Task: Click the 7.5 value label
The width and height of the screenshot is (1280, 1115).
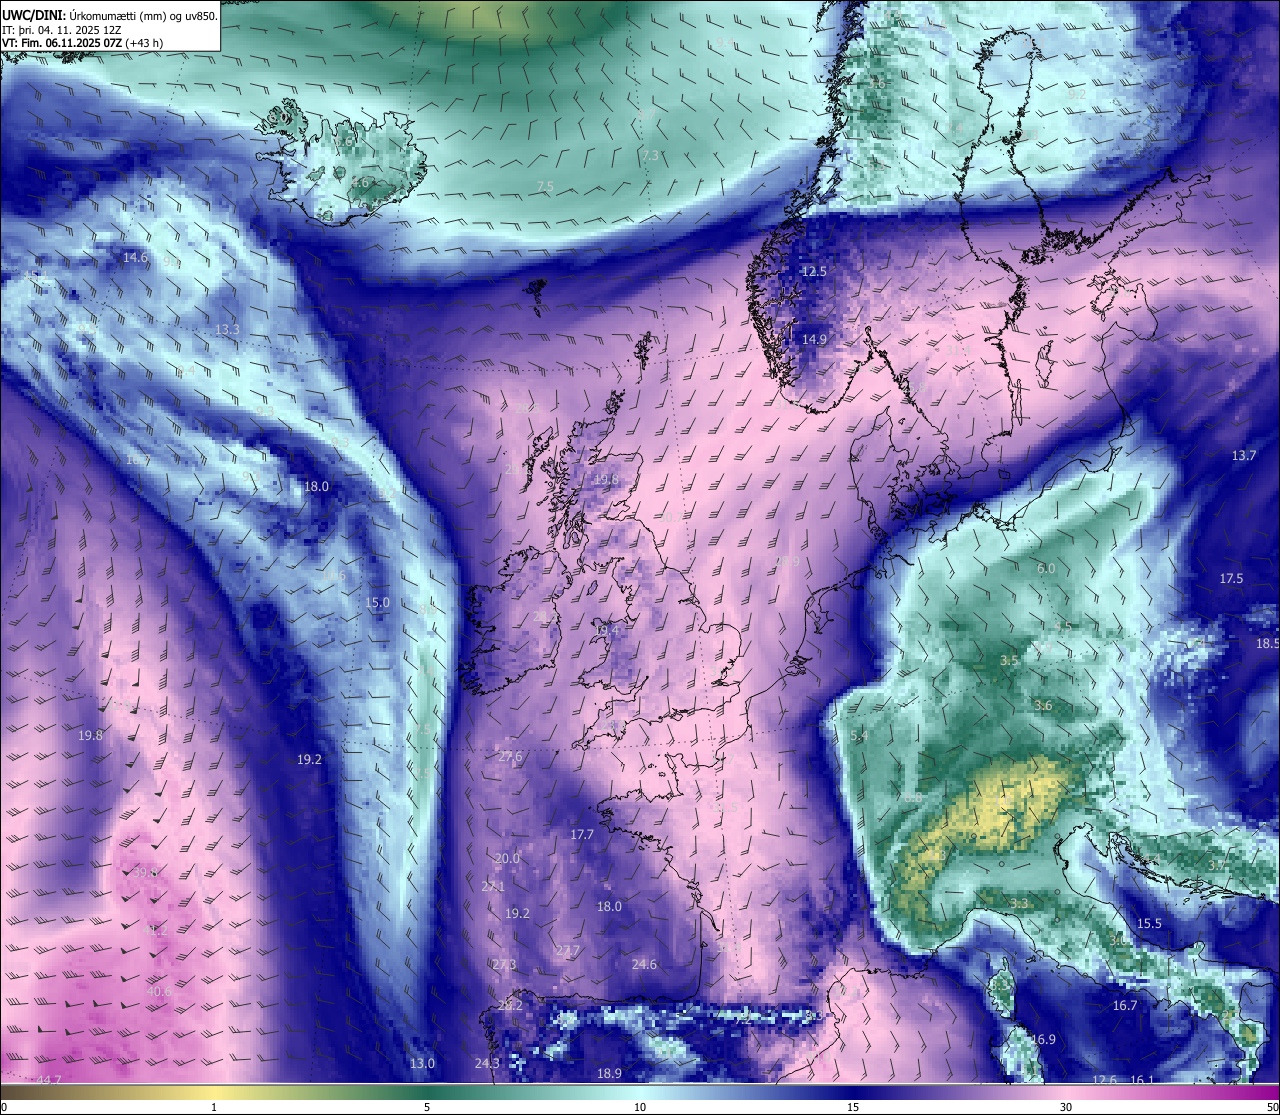Action: 545,187
